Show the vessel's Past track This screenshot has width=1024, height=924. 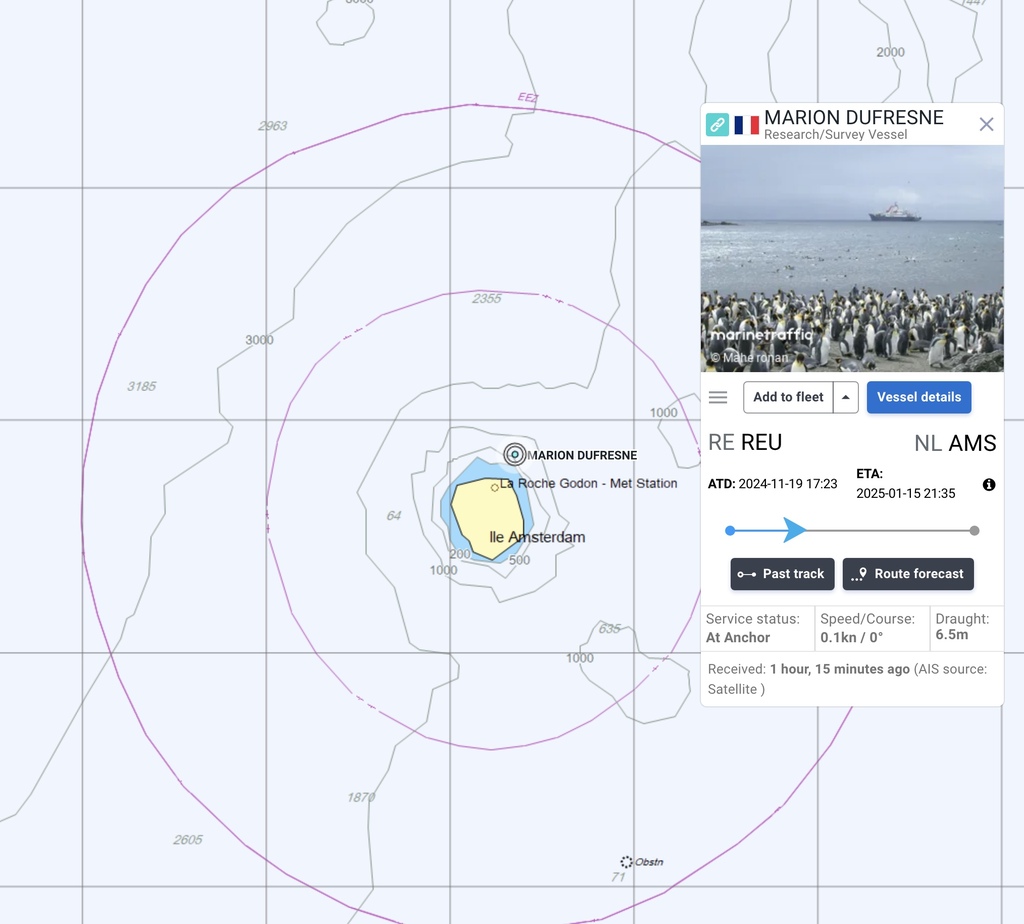pyautogui.click(x=782, y=574)
